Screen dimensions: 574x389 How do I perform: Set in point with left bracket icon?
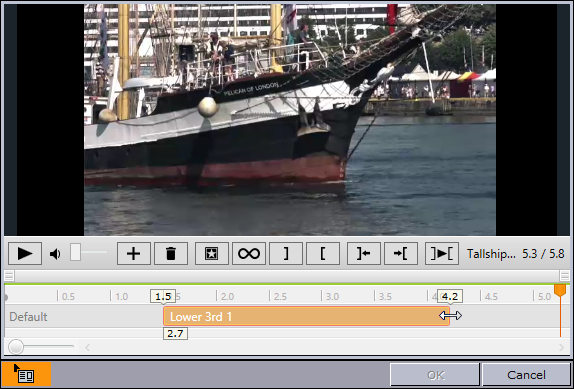point(323,253)
